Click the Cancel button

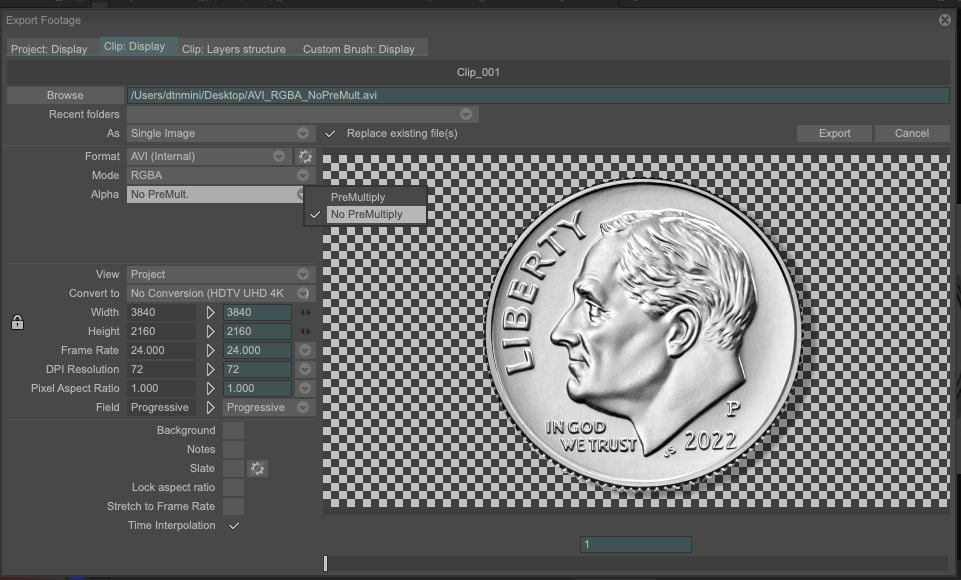click(912, 134)
